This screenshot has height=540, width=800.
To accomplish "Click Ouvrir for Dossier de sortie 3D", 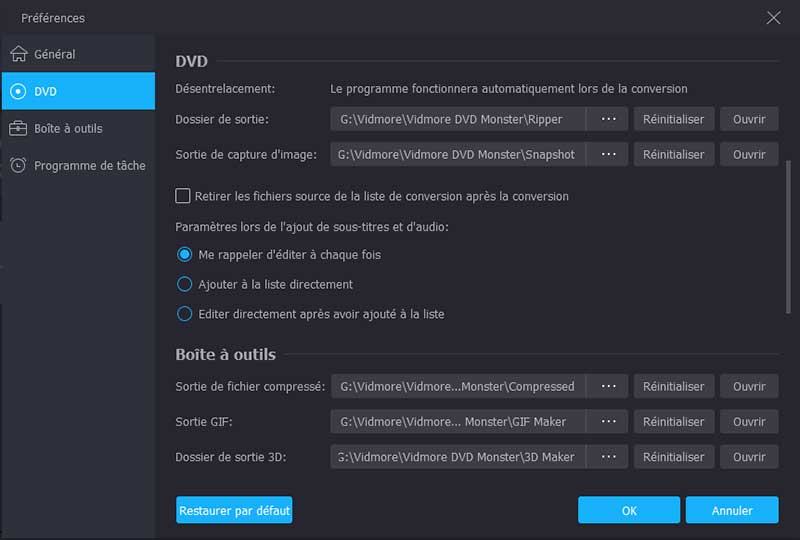I will [x=749, y=457].
